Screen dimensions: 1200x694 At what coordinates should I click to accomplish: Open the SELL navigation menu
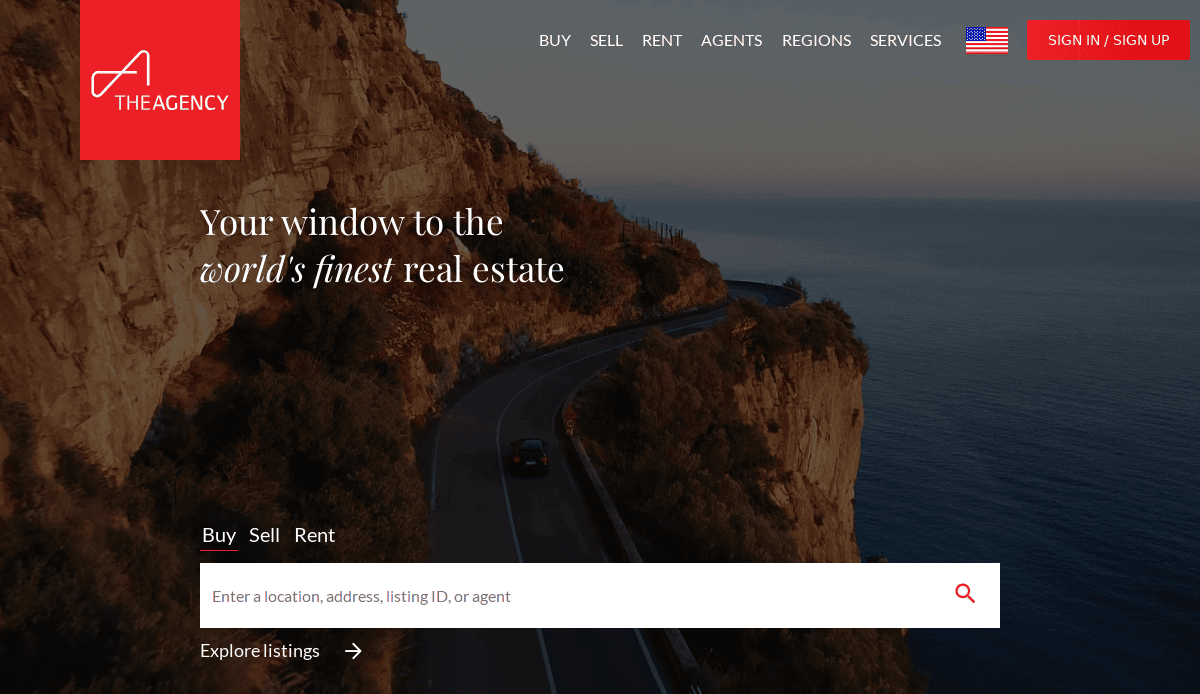point(606,40)
